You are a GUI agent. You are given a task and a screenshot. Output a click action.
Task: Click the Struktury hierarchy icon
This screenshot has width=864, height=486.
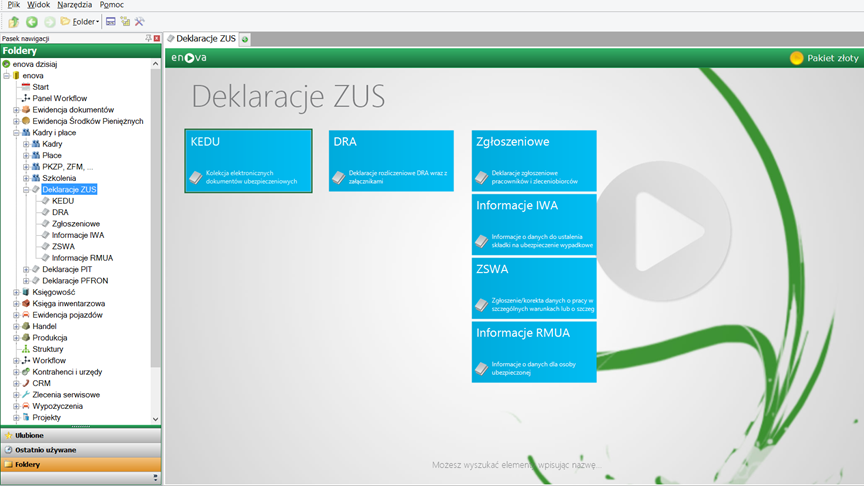(26, 349)
